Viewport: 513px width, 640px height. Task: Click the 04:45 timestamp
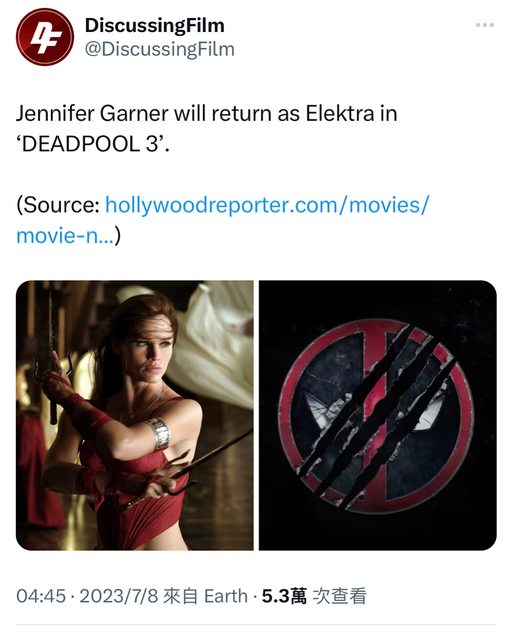(x=41, y=596)
